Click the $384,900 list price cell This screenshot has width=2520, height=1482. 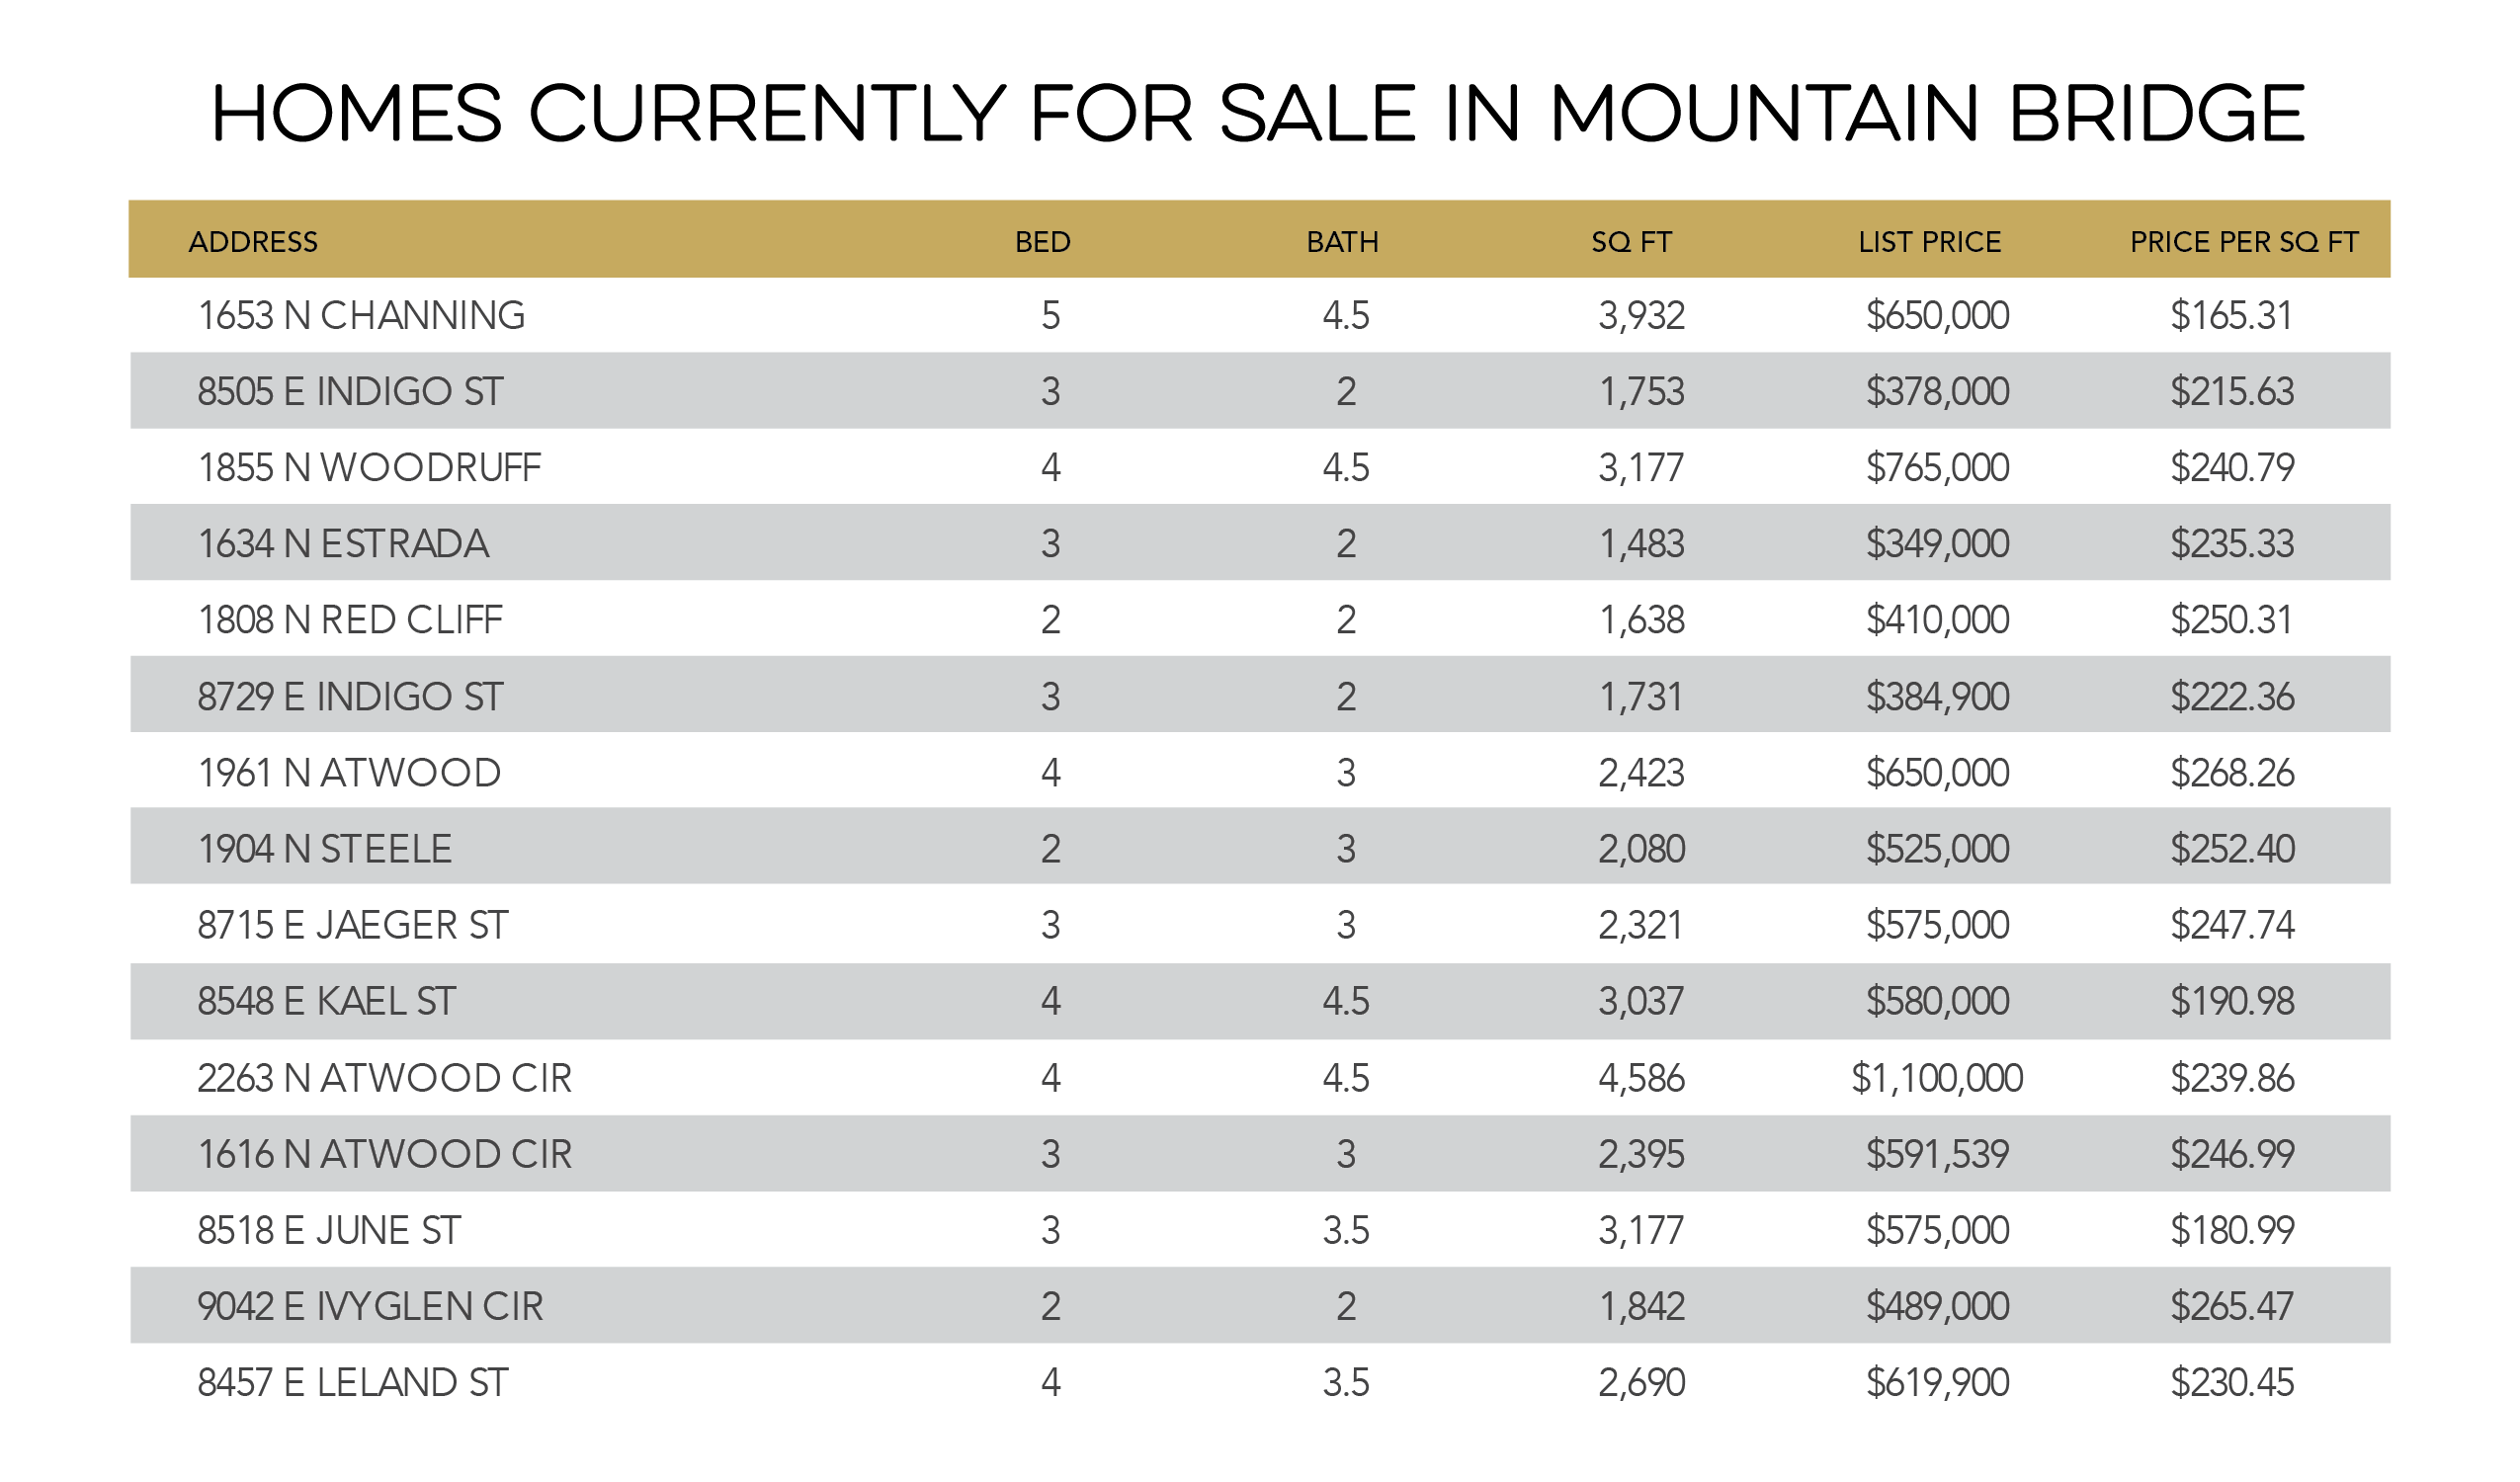click(x=1937, y=697)
